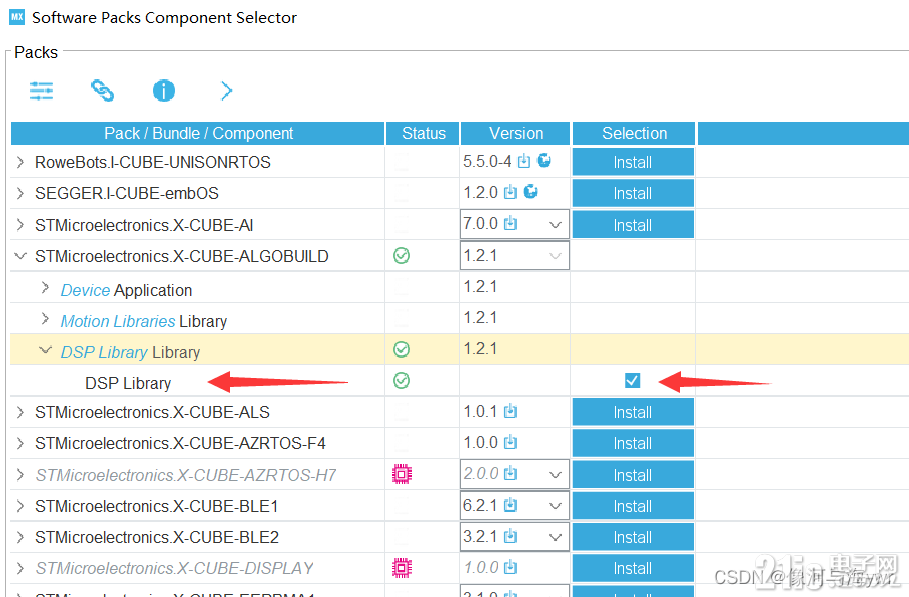Click the download icon for X-CUBE-ALS 1.0.1
The image size is (909, 597).
point(510,412)
